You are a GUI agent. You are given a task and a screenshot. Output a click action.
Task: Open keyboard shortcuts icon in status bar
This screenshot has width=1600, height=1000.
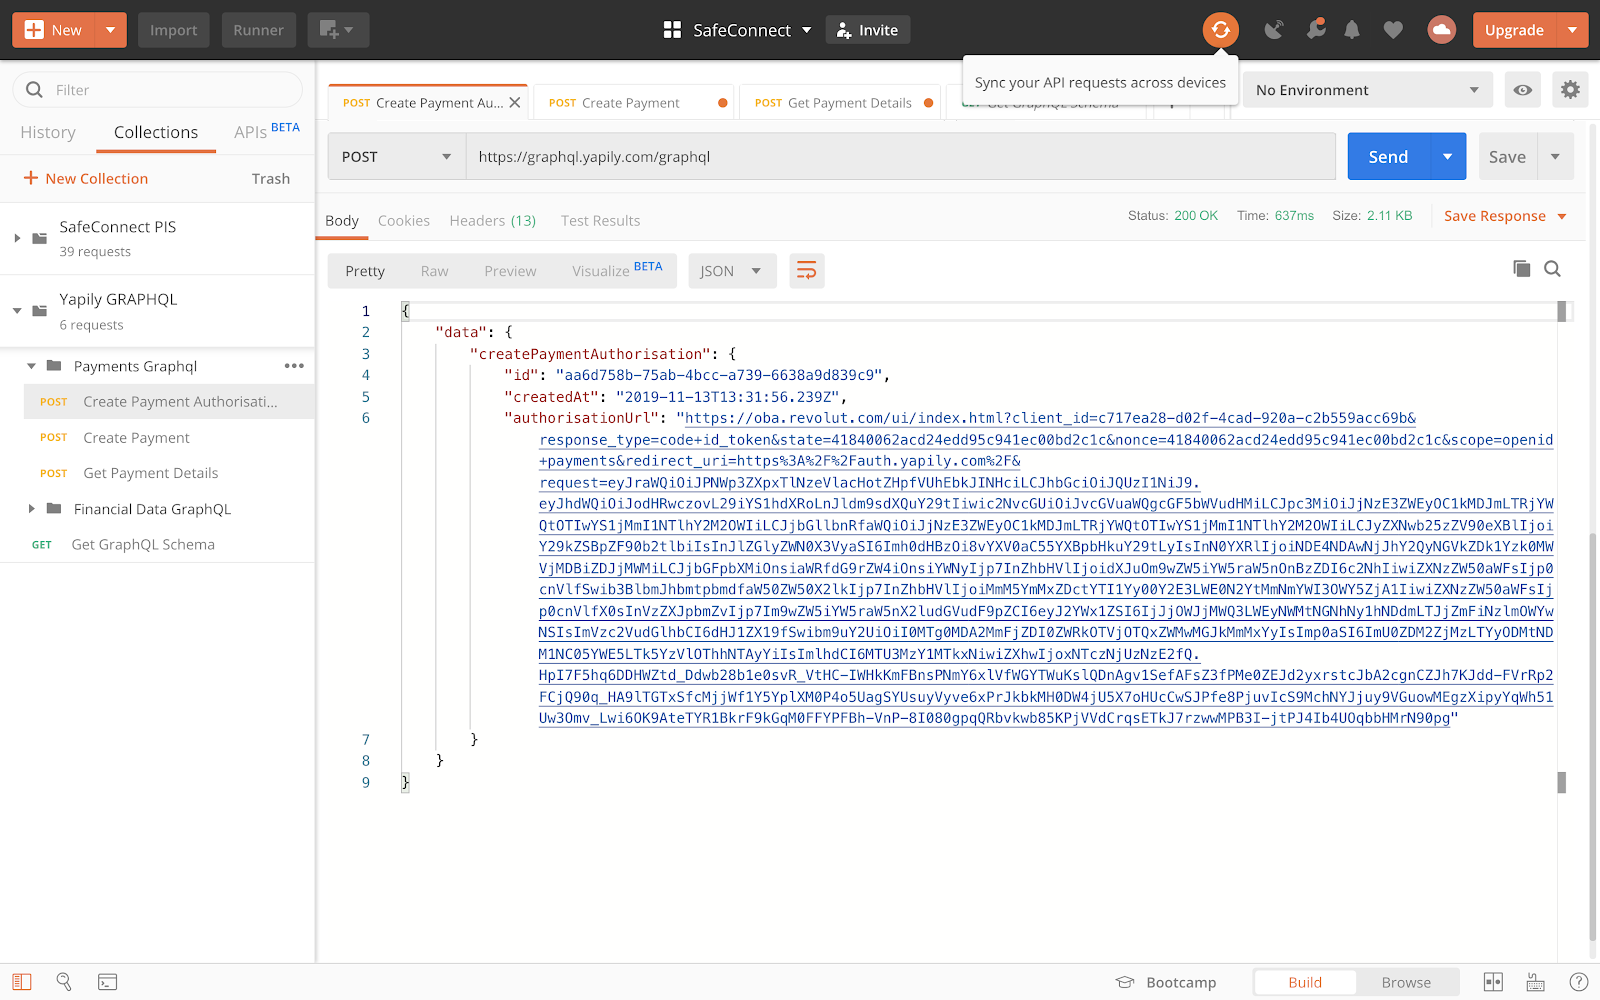point(1535,982)
